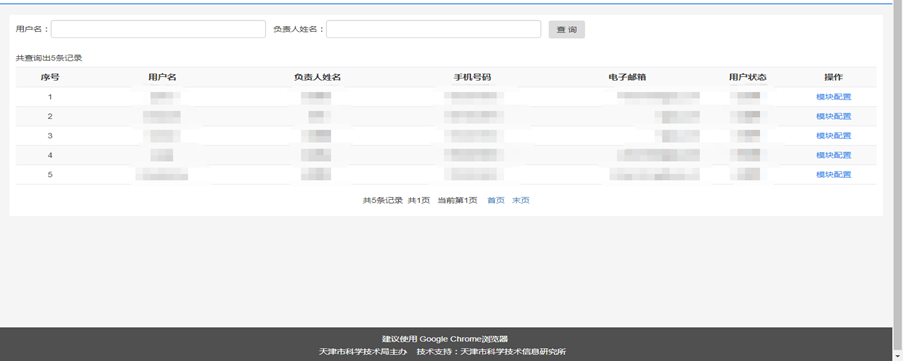The width and height of the screenshot is (903, 361).
Task: Click the 共查询出5条记录 text
Action: 49,58
